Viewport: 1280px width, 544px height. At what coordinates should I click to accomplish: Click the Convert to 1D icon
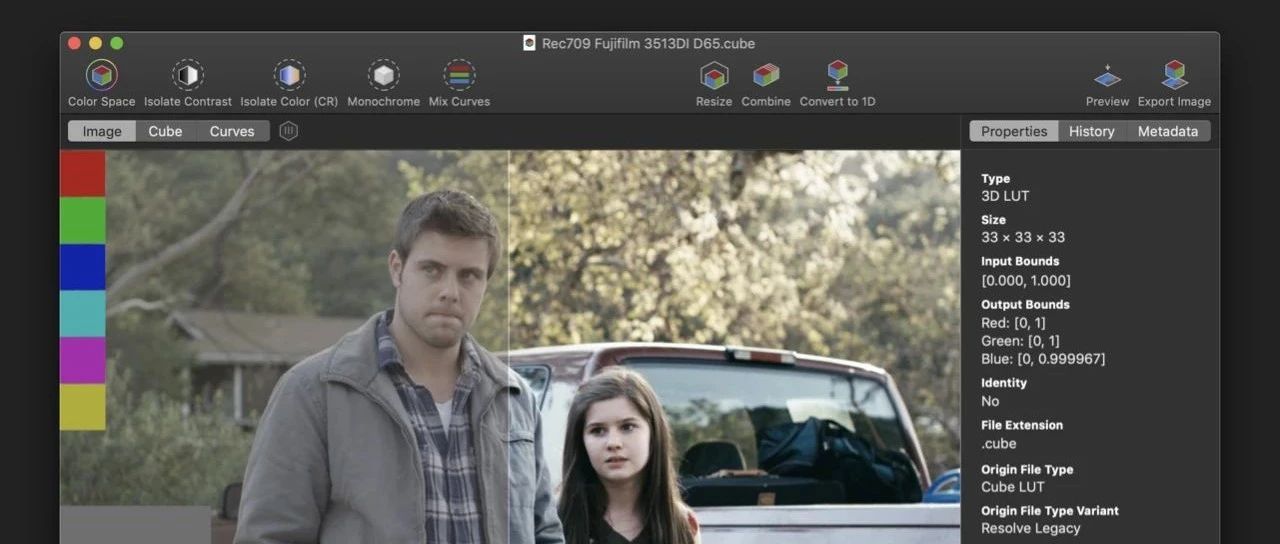tap(838, 76)
